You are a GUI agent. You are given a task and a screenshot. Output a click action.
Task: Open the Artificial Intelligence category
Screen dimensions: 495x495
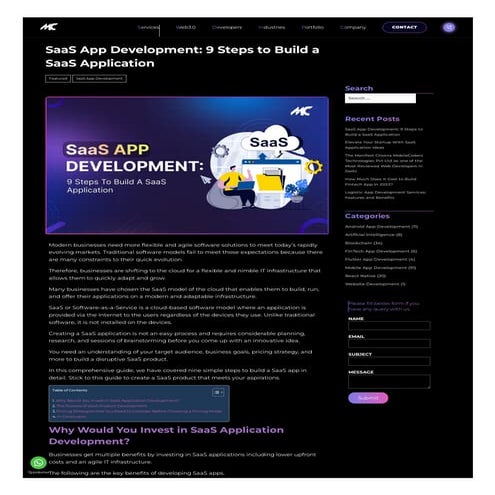(374, 235)
